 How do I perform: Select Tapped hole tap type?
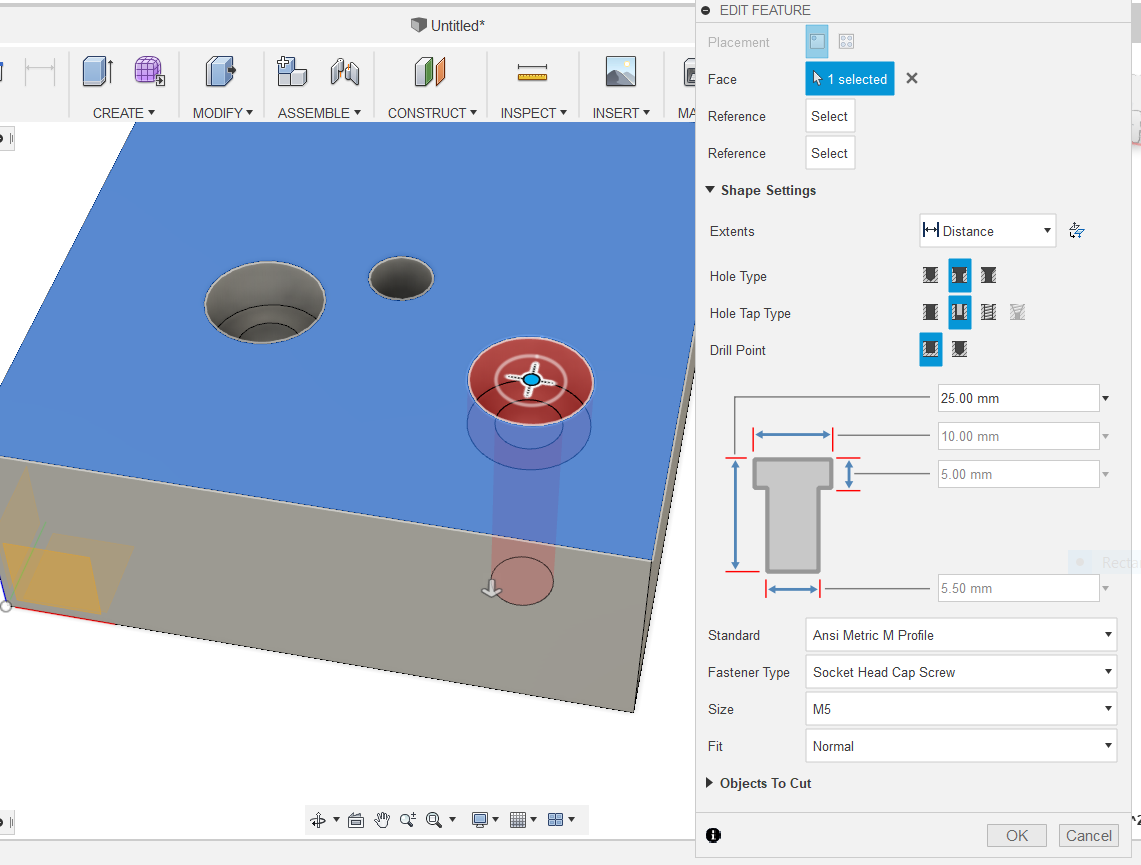click(988, 312)
